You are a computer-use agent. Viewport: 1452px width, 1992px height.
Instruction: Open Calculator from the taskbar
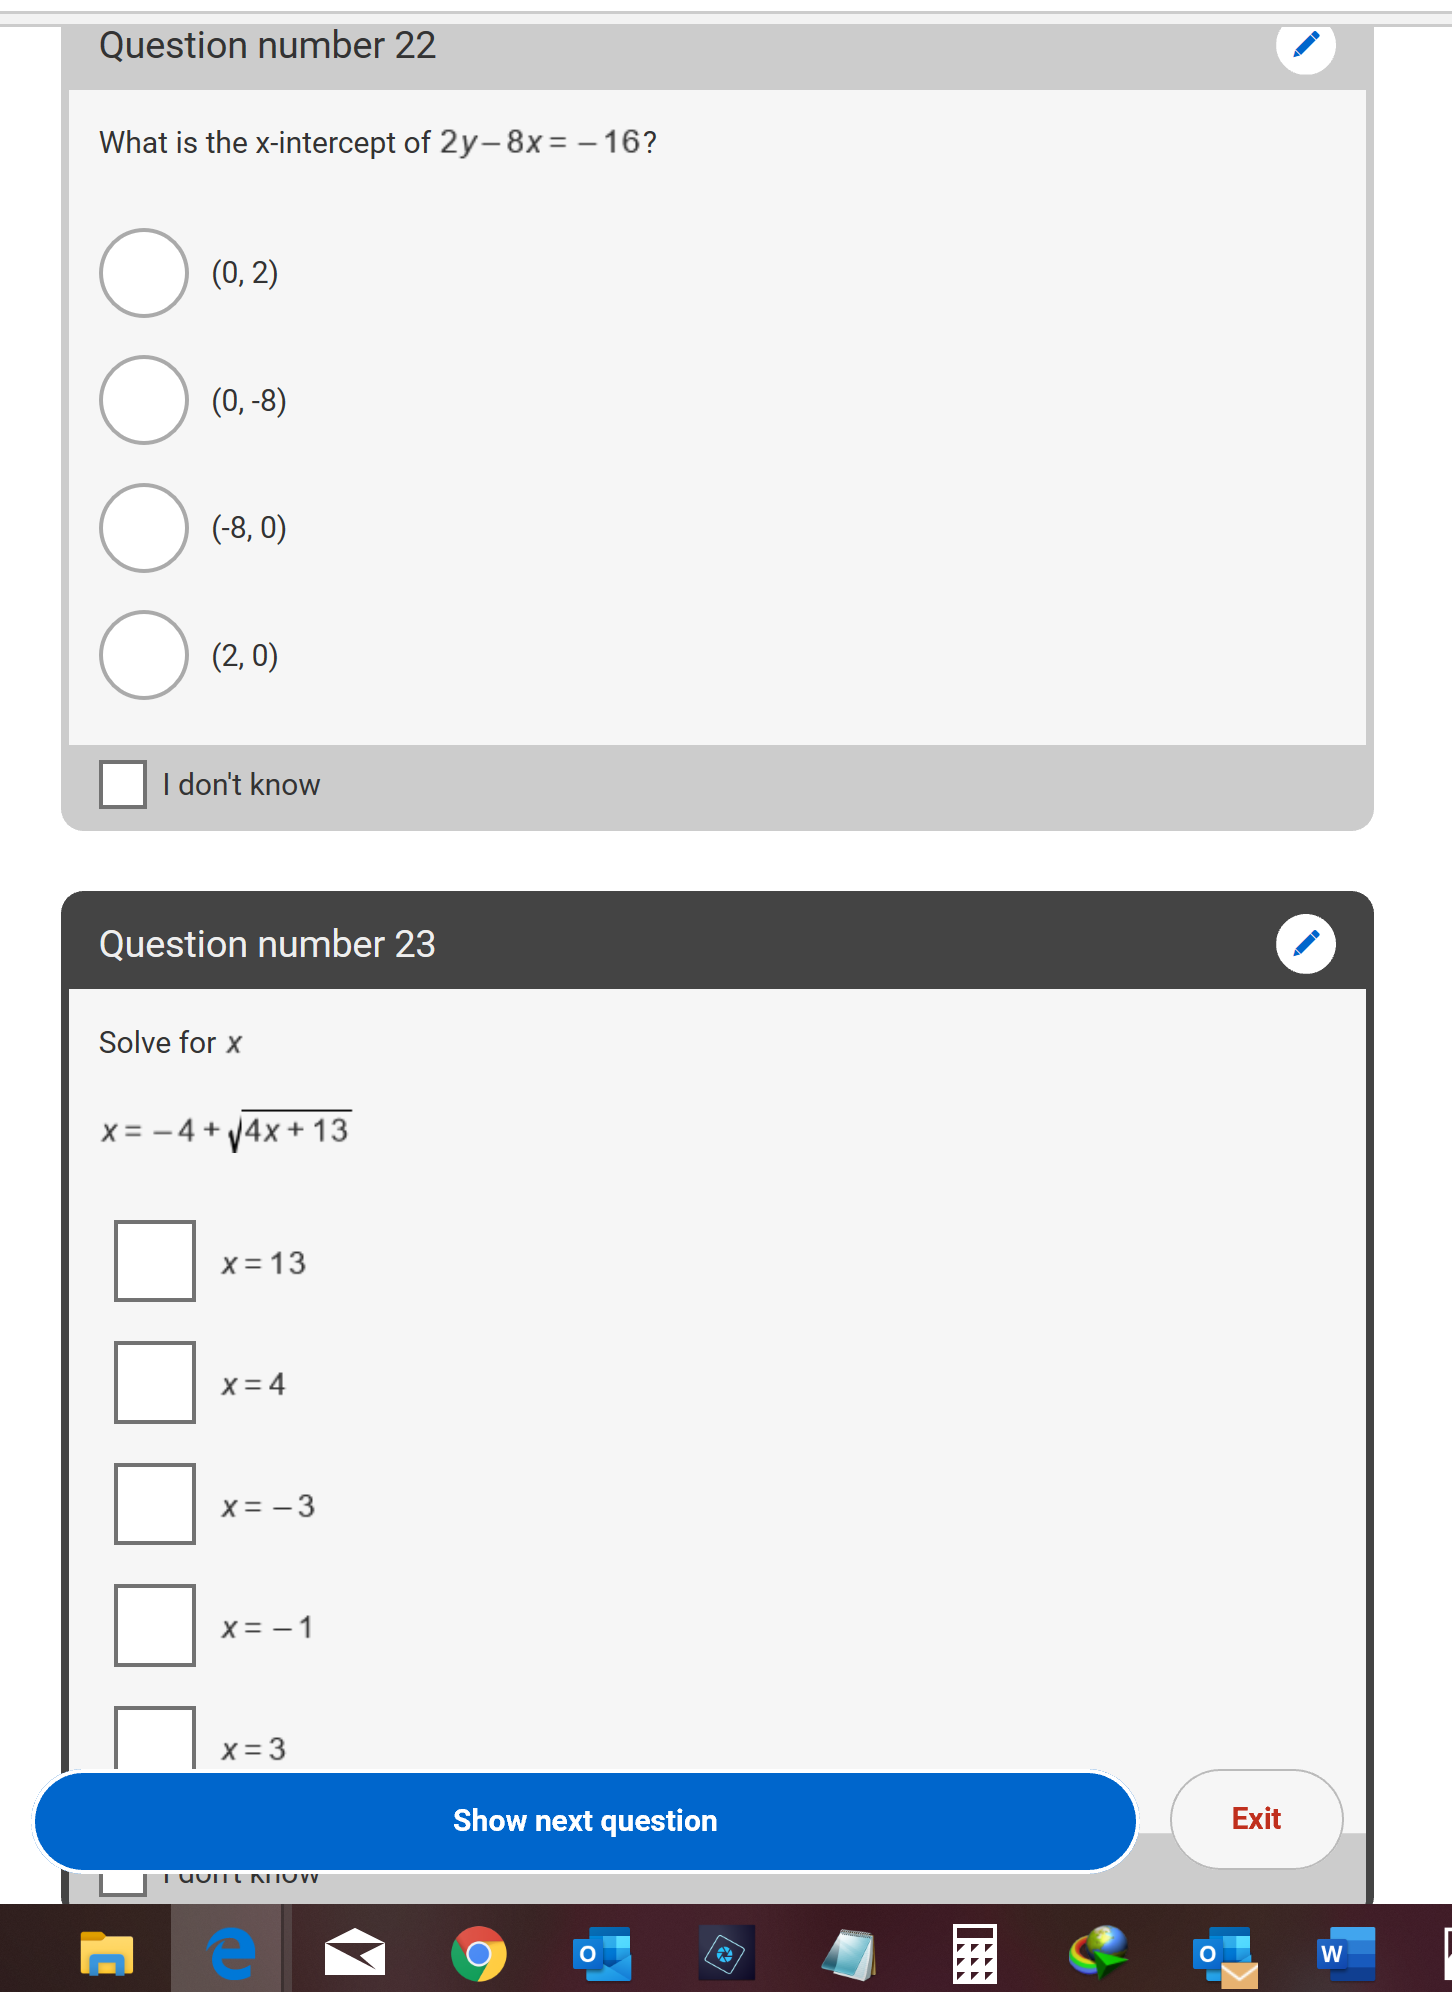975,1953
